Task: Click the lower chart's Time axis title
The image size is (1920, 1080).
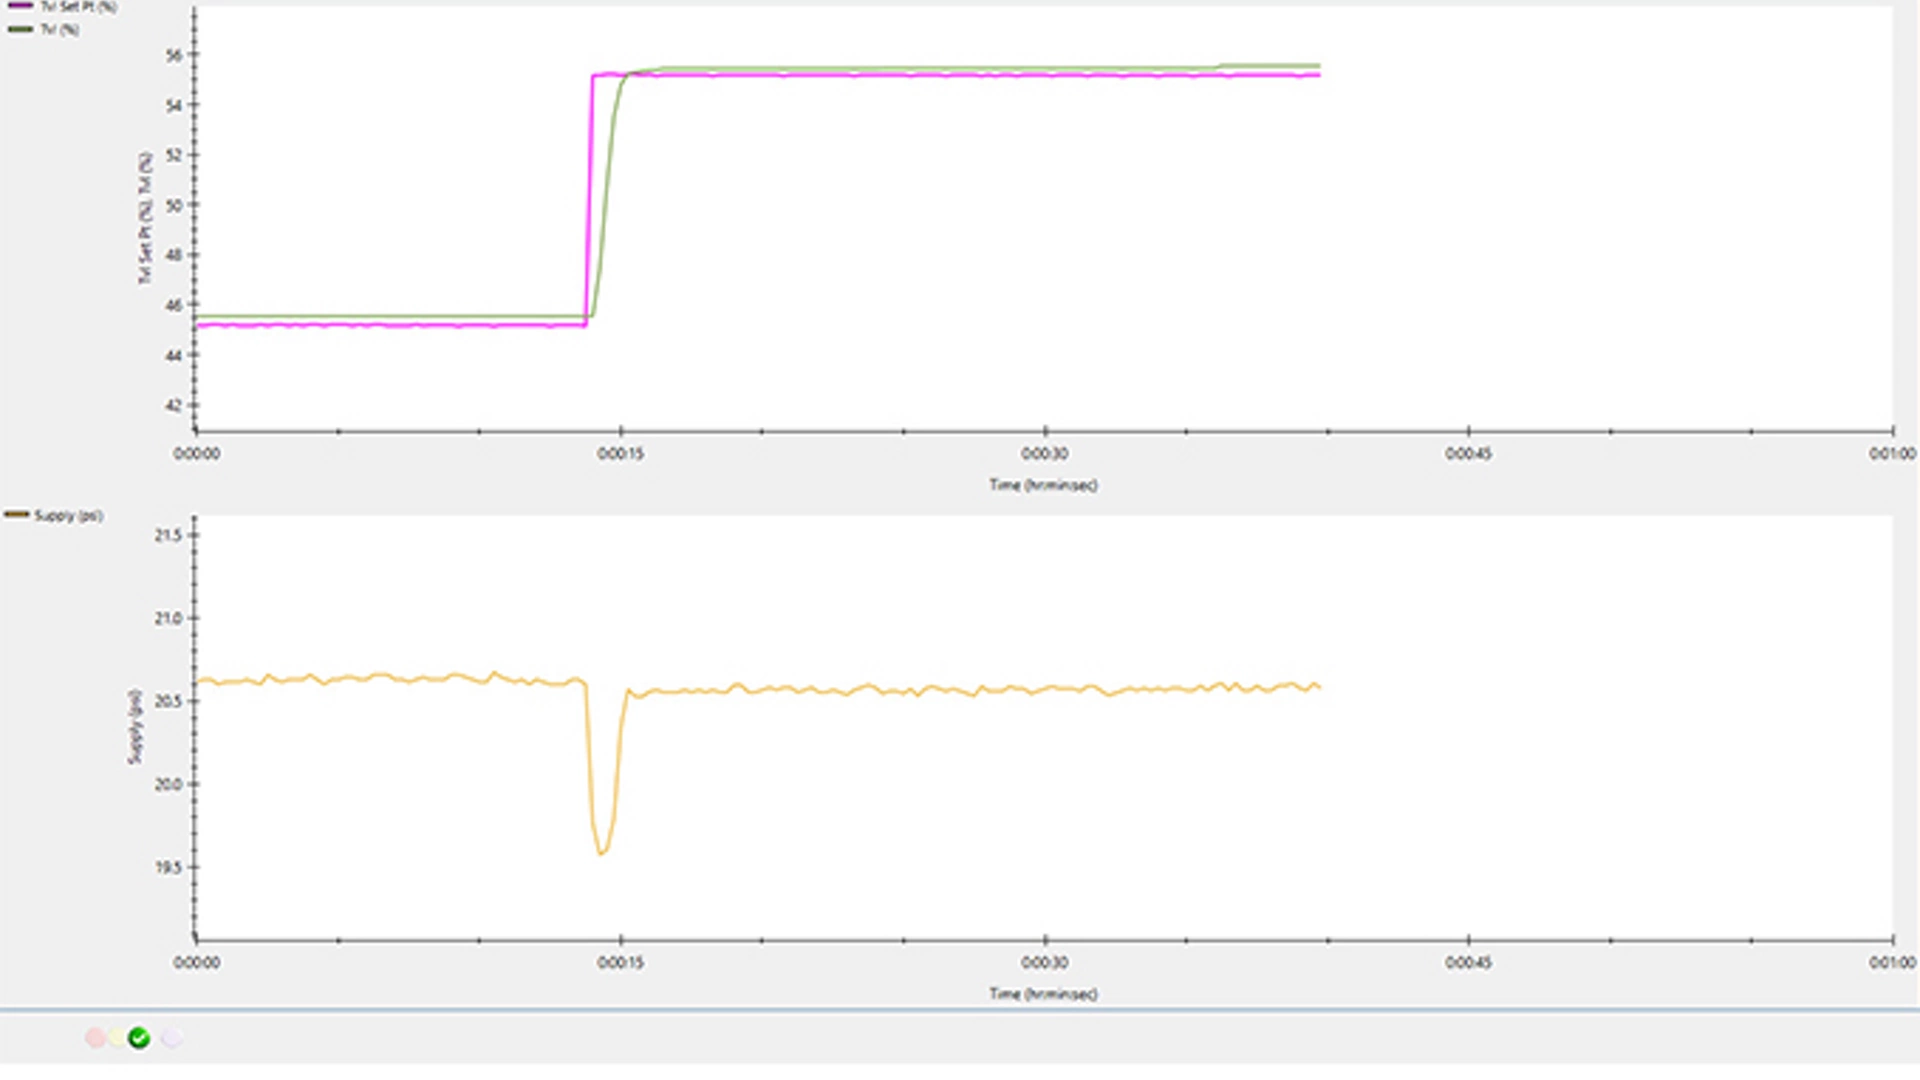Action: point(1043,994)
